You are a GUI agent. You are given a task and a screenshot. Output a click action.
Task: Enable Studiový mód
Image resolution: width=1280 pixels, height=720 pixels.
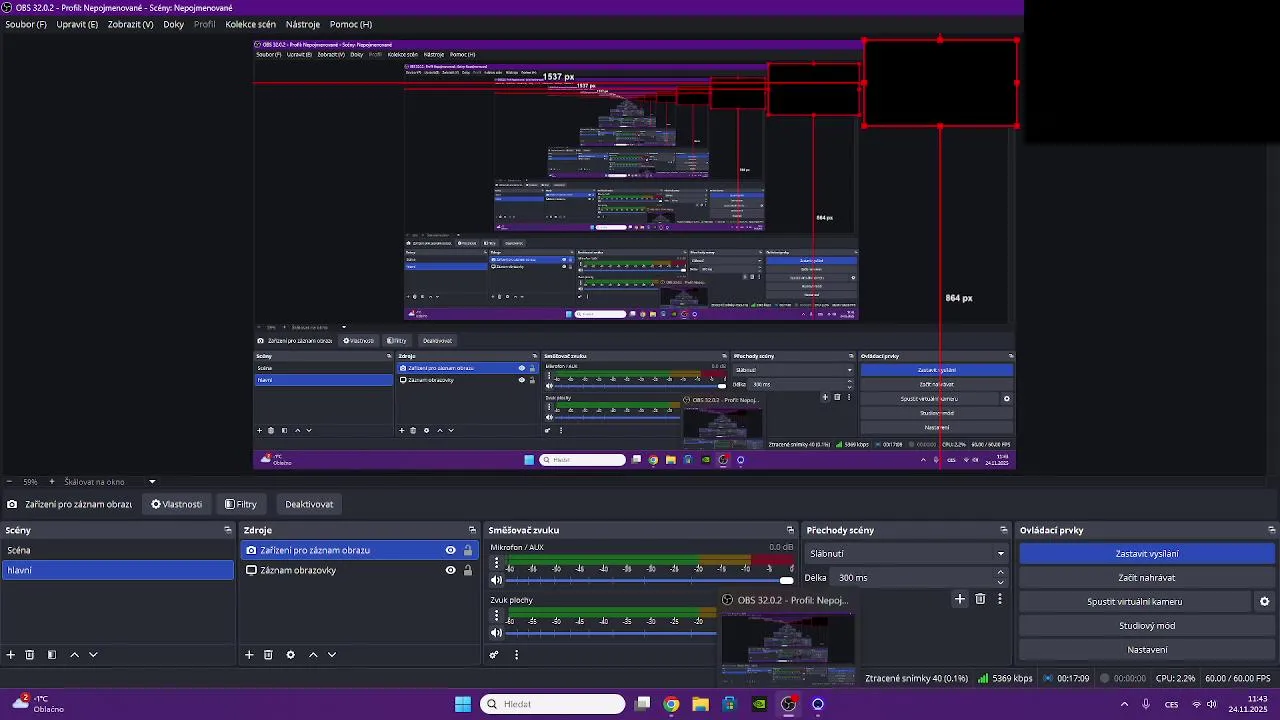point(1147,626)
